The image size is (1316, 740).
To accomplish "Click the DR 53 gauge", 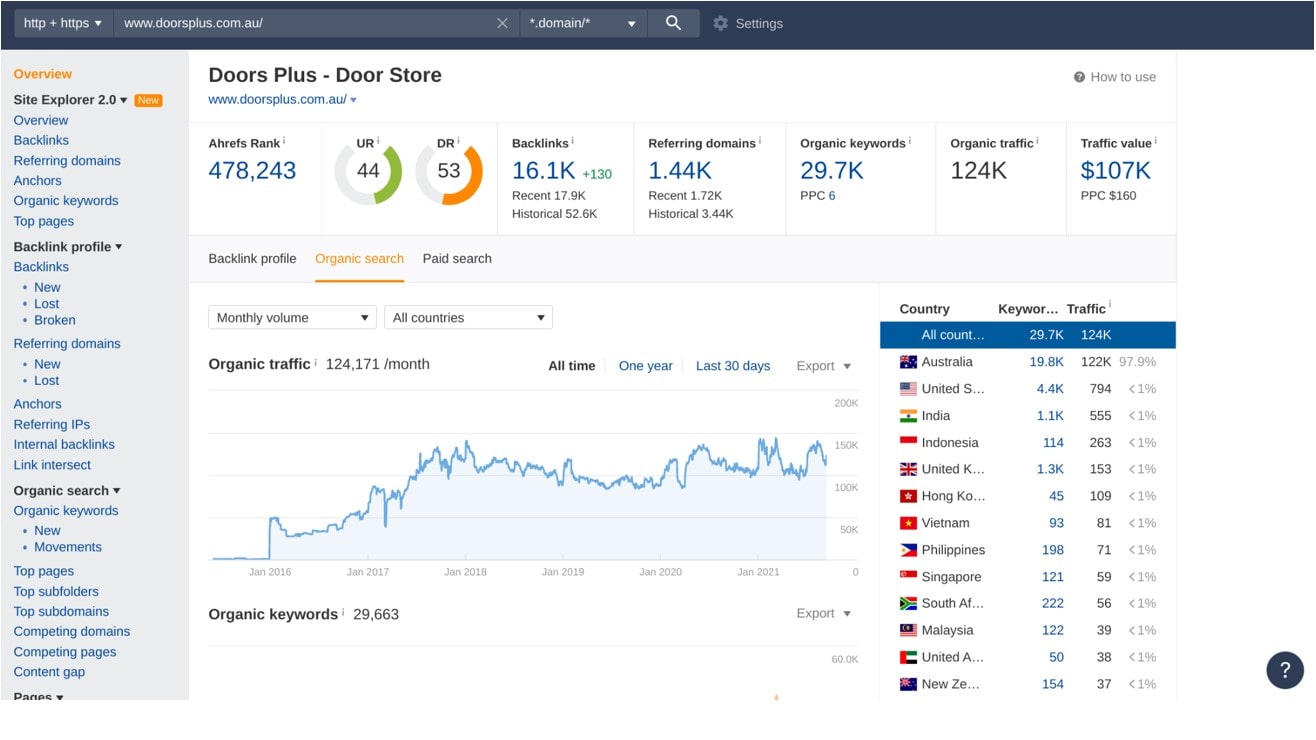I will pyautogui.click(x=449, y=171).
